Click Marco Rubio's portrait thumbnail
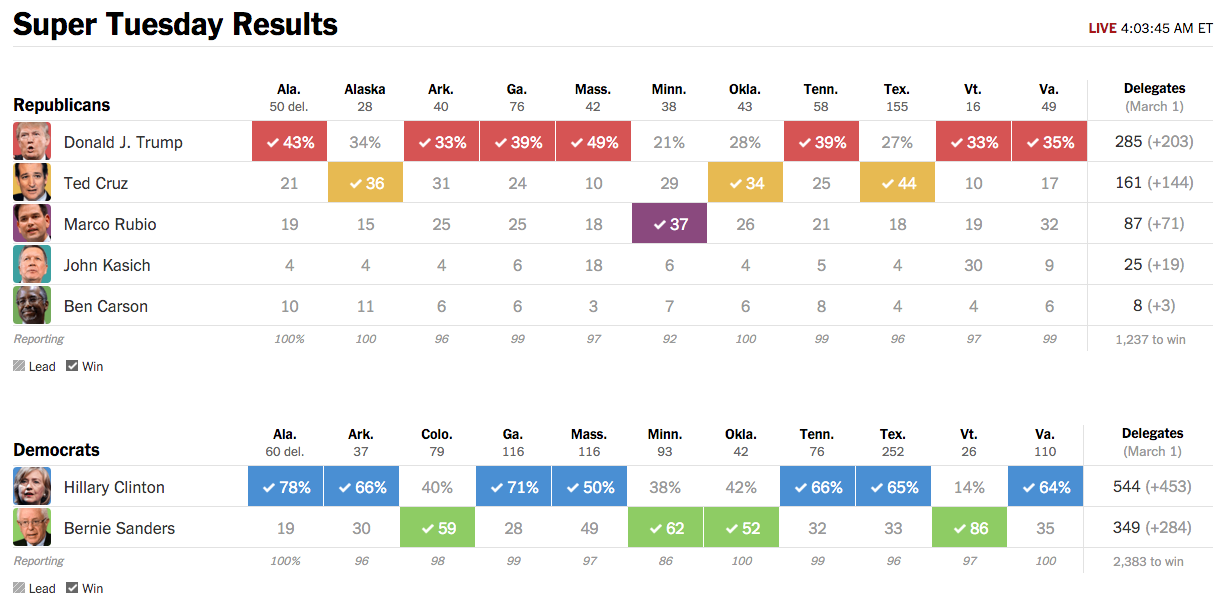 tap(32, 224)
